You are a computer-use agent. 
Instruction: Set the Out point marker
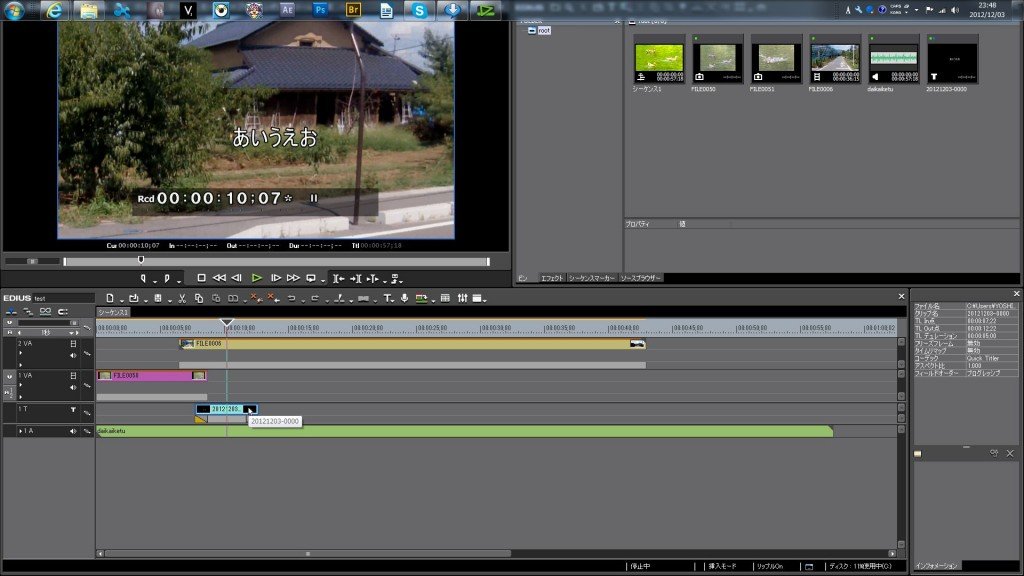pyautogui.click(x=167, y=278)
